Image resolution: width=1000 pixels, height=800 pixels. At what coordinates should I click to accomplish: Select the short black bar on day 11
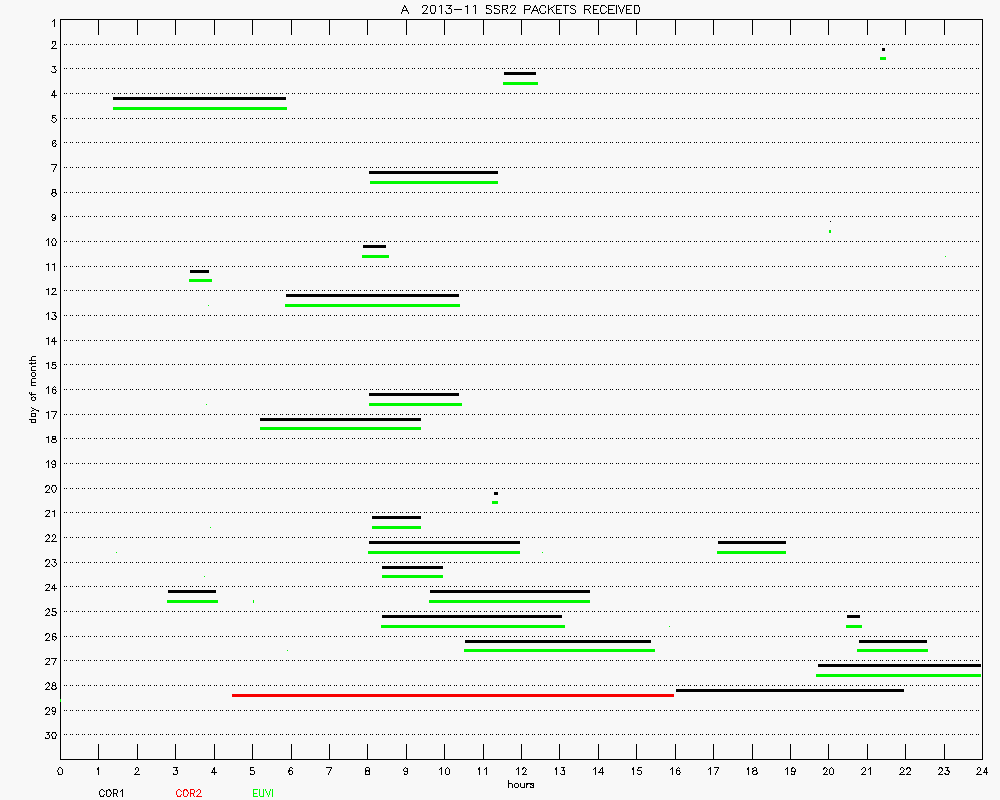[x=200, y=271]
